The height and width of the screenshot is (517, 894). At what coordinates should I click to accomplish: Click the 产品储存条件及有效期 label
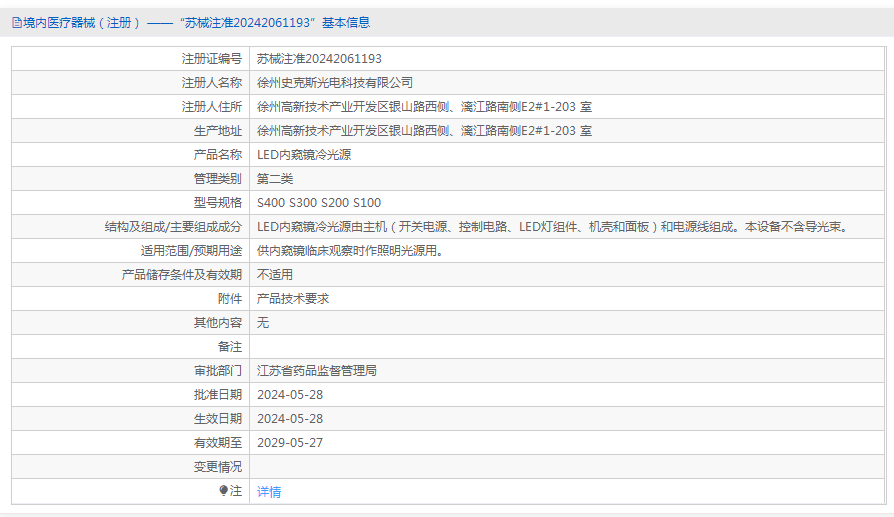coord(182,274)
